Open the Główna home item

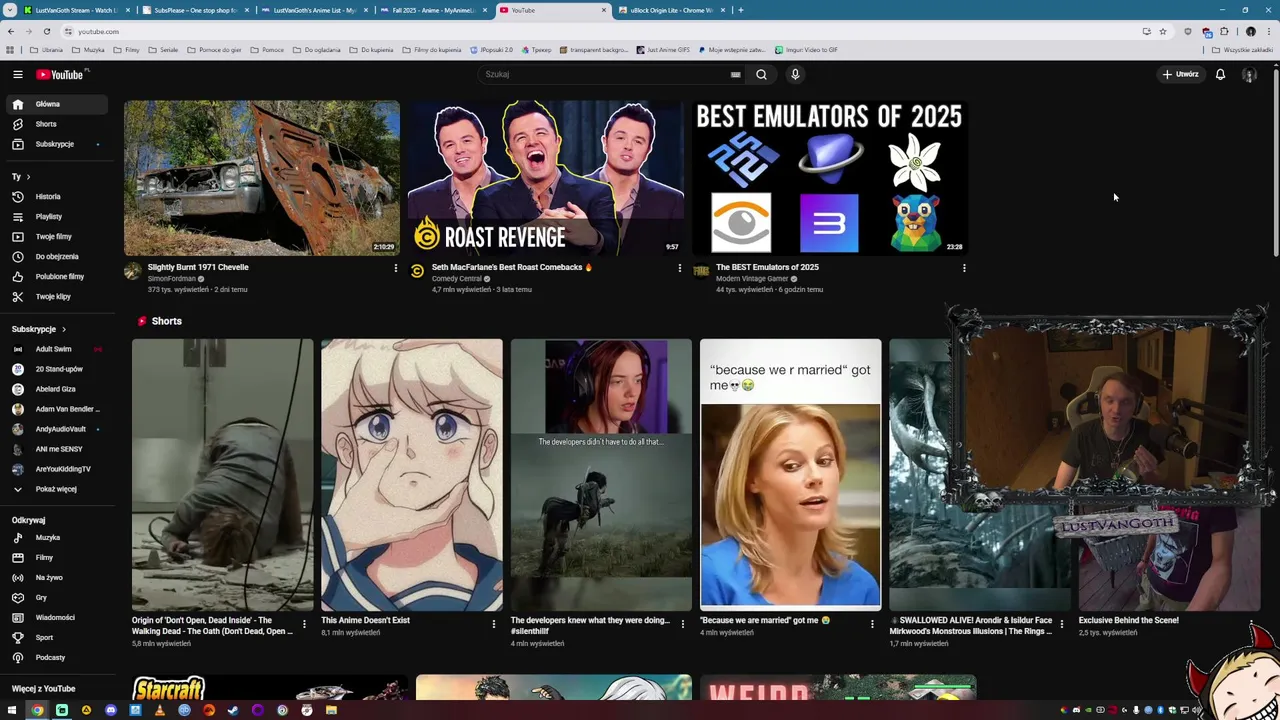[56, 104]
